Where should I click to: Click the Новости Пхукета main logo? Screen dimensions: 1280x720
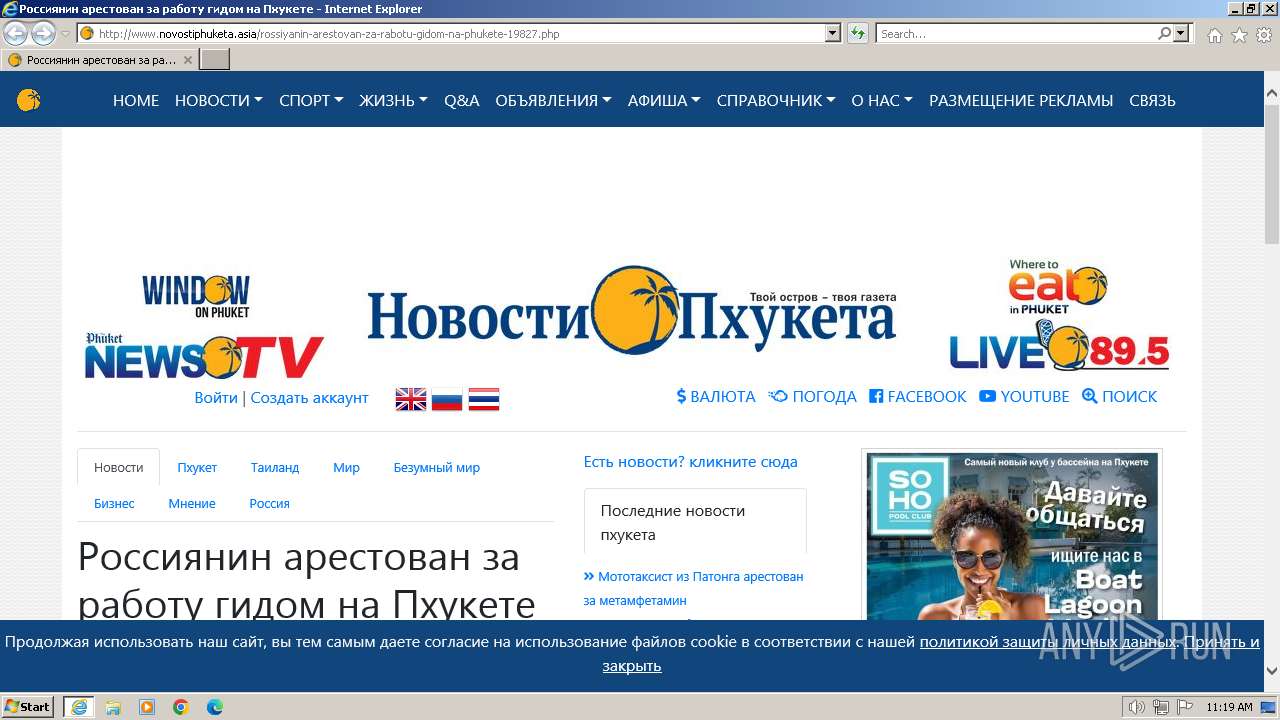click(x=632, y=311)
